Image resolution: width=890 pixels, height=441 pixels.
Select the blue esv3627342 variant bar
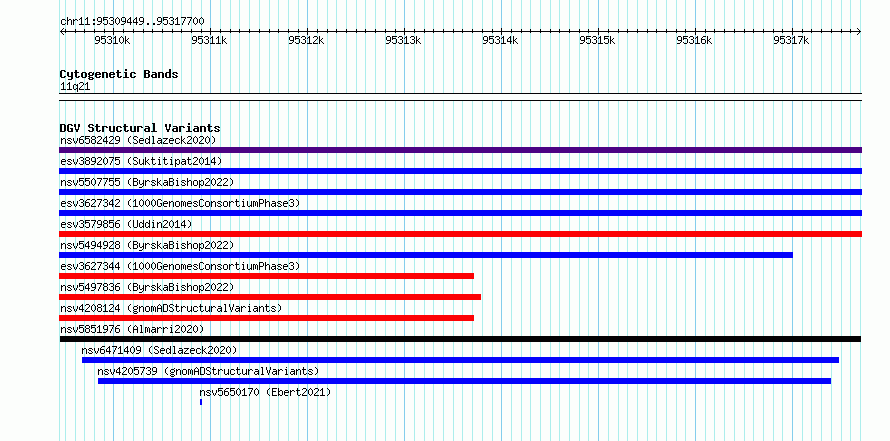pos(460,213)
